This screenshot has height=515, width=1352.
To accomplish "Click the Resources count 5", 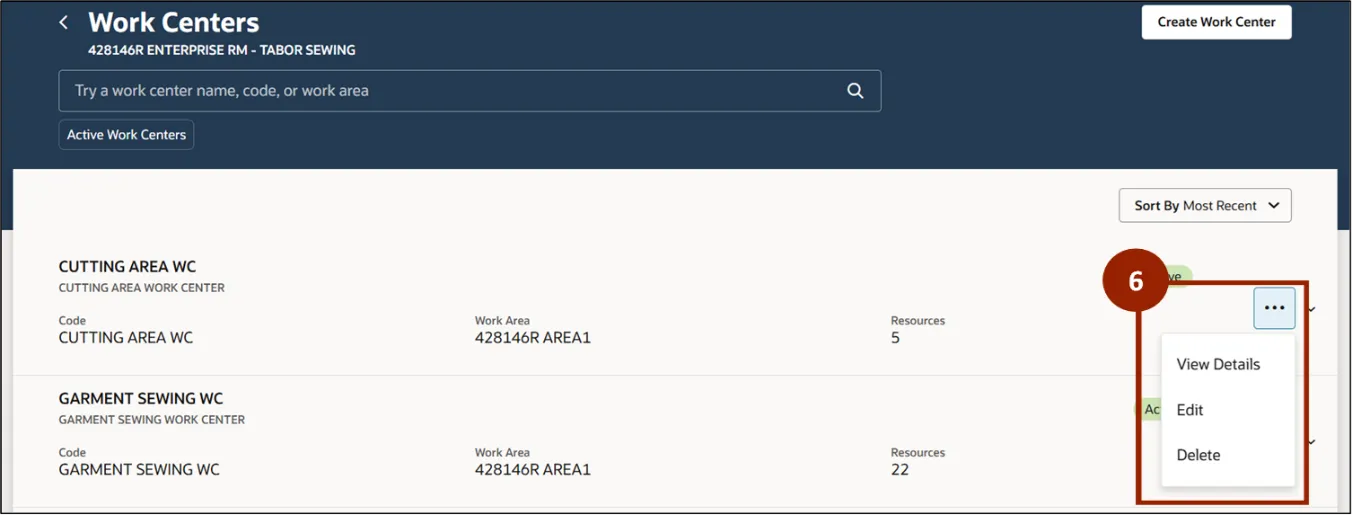I will 895,338.
